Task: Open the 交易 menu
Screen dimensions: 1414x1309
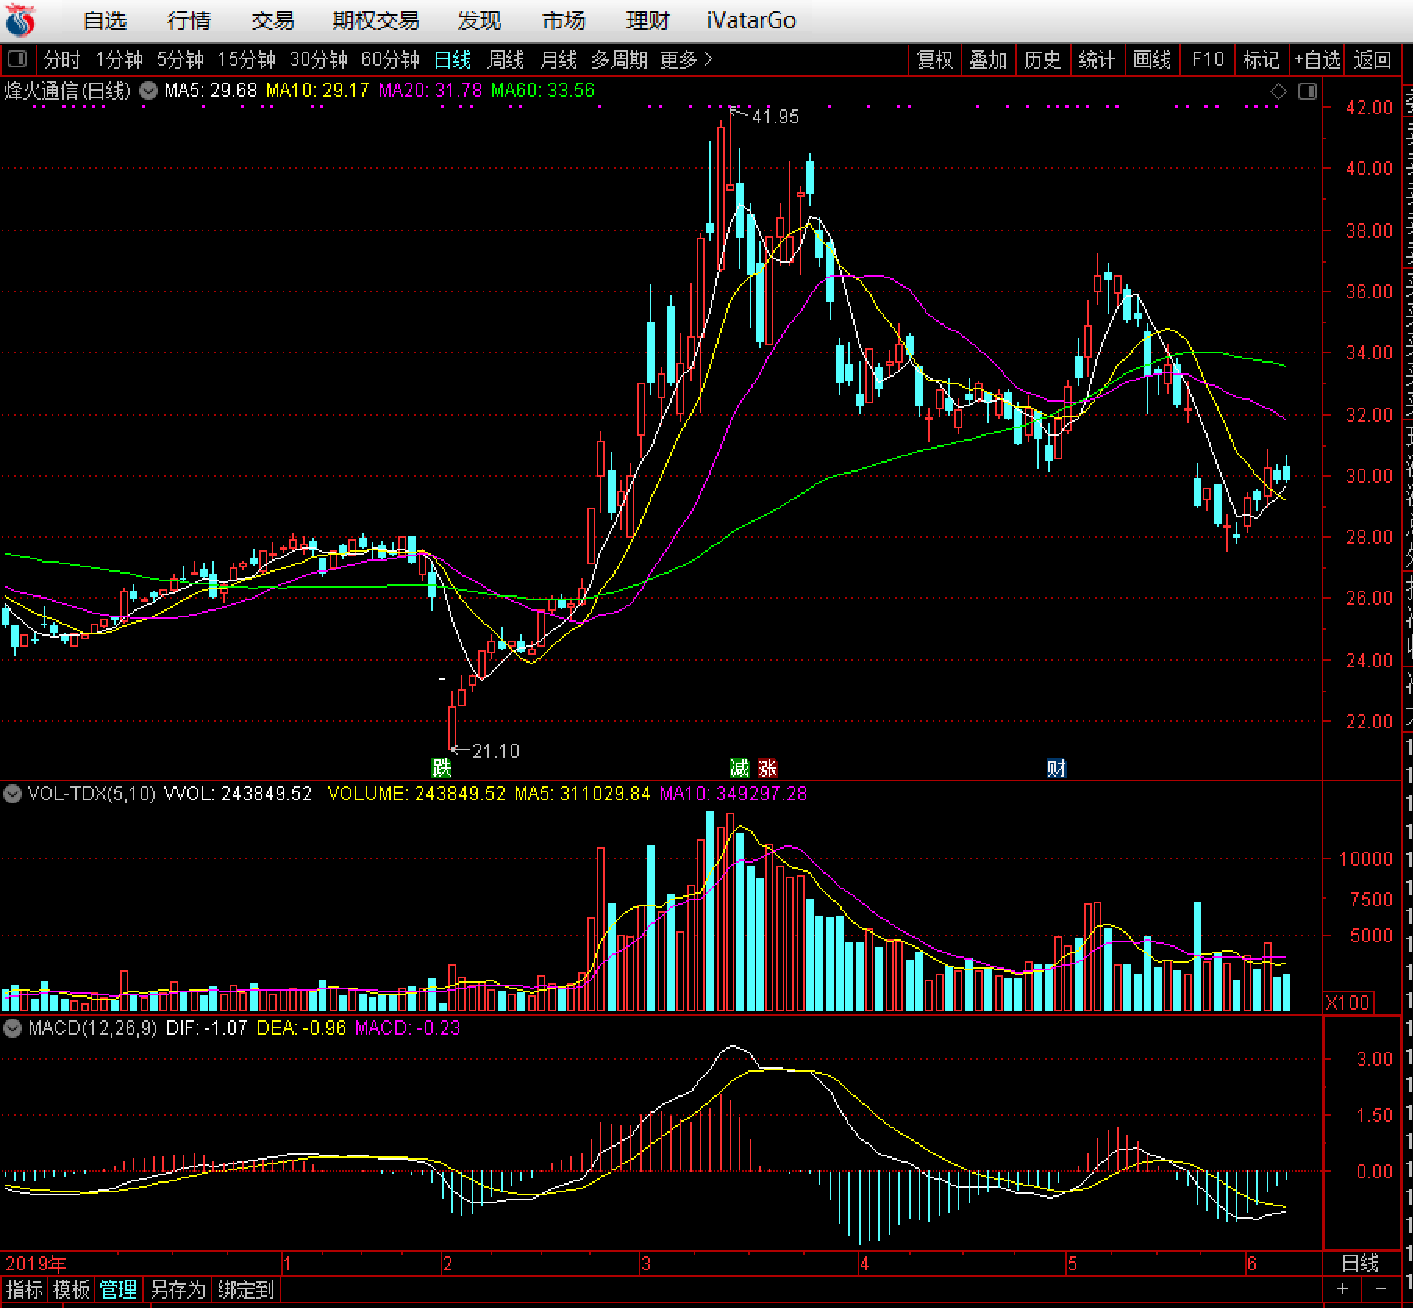Action: point(273,21)
